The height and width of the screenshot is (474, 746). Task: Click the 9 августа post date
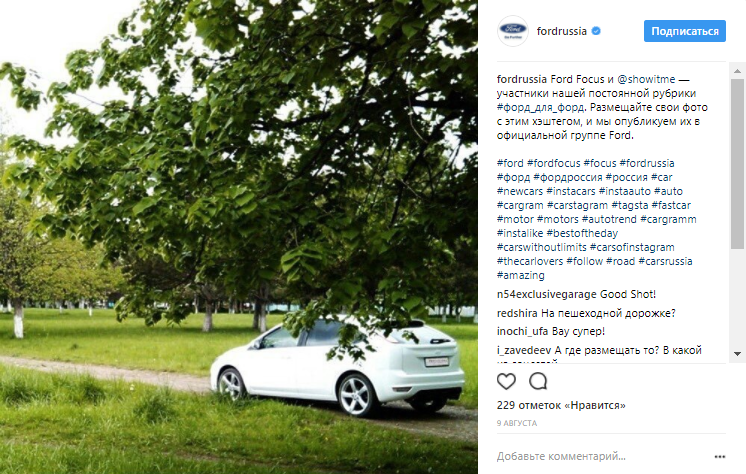(517, 423)
